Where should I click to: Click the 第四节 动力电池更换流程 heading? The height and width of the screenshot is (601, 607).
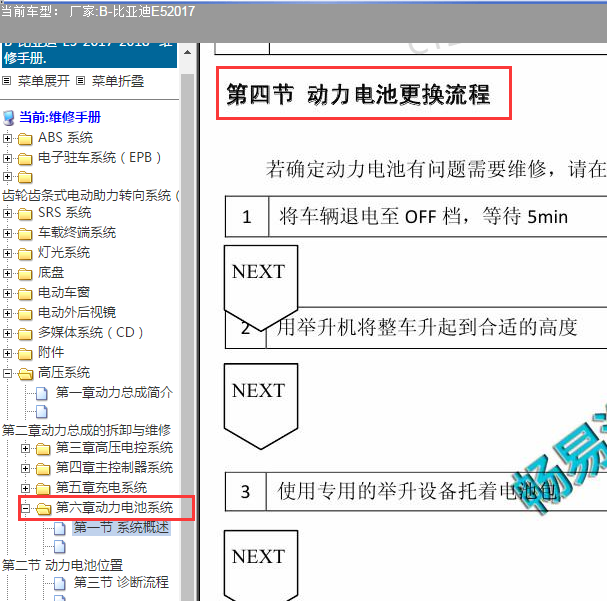click(358, 94)
